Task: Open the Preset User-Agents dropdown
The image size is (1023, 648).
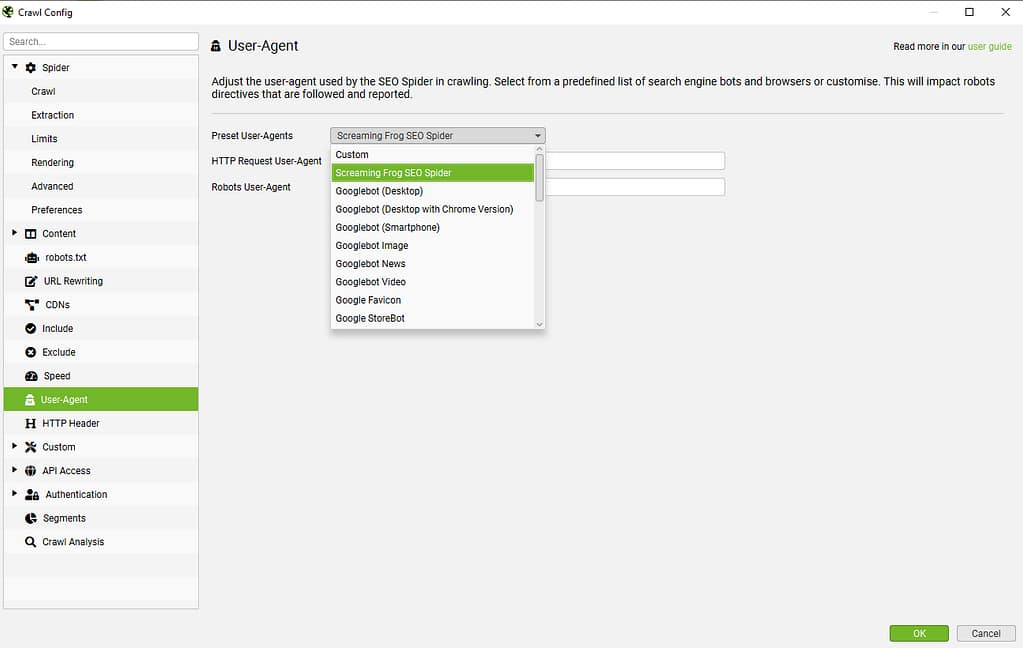Action: point(438,136)
